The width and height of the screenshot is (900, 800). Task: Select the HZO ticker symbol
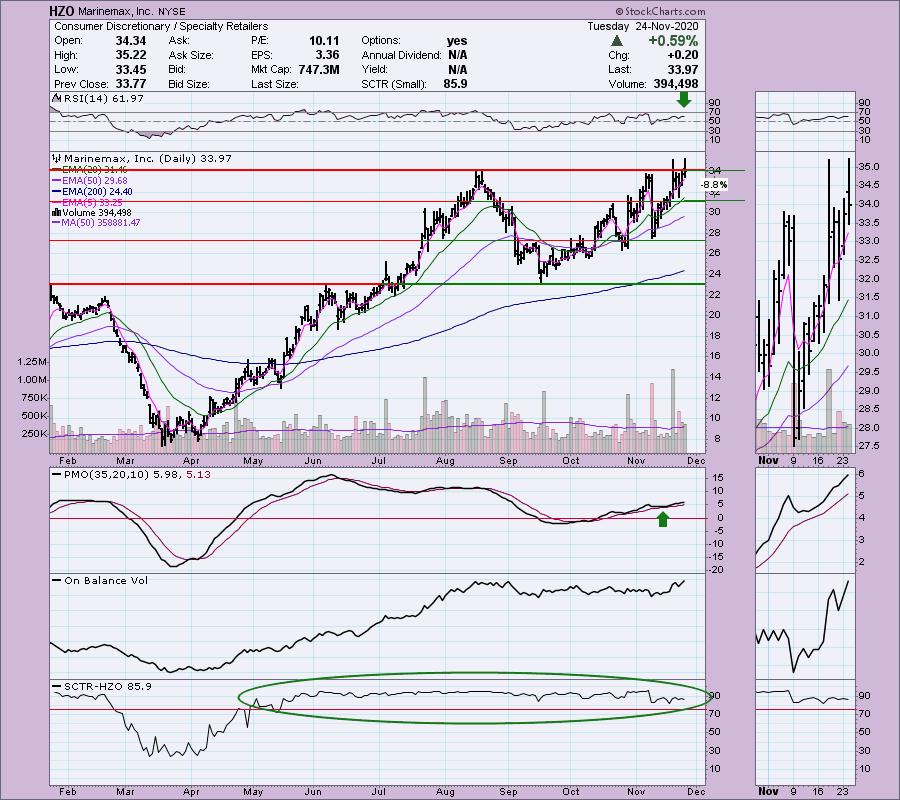tap(61, 11)
